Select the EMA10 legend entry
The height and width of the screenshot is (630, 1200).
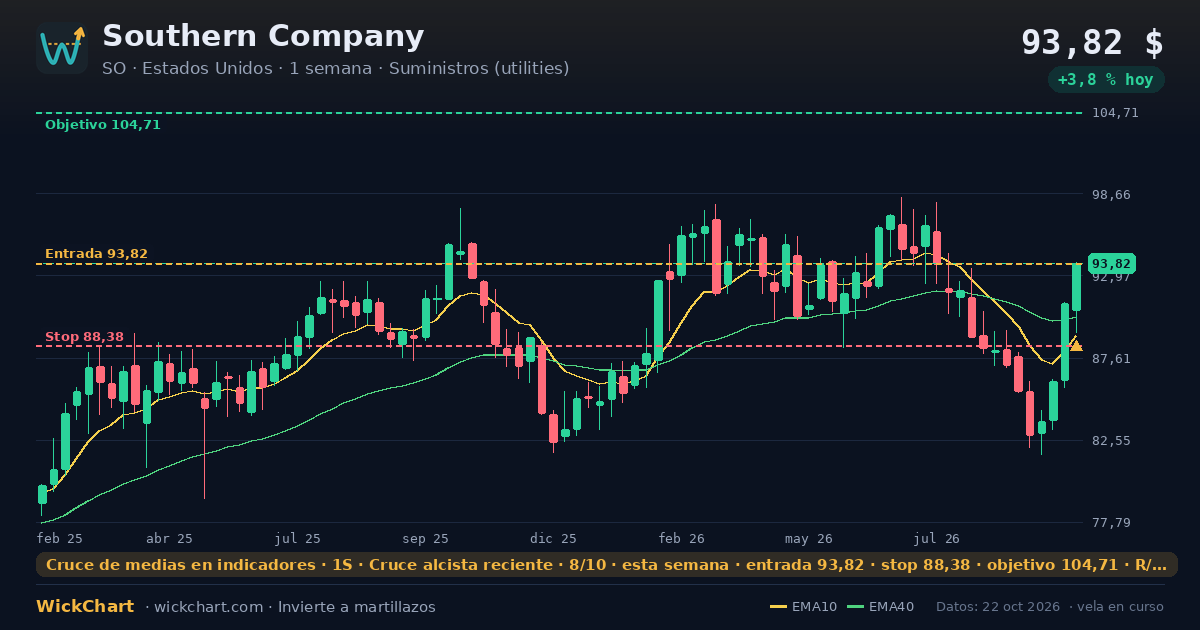pyautogui.click(x=804, y=607)
